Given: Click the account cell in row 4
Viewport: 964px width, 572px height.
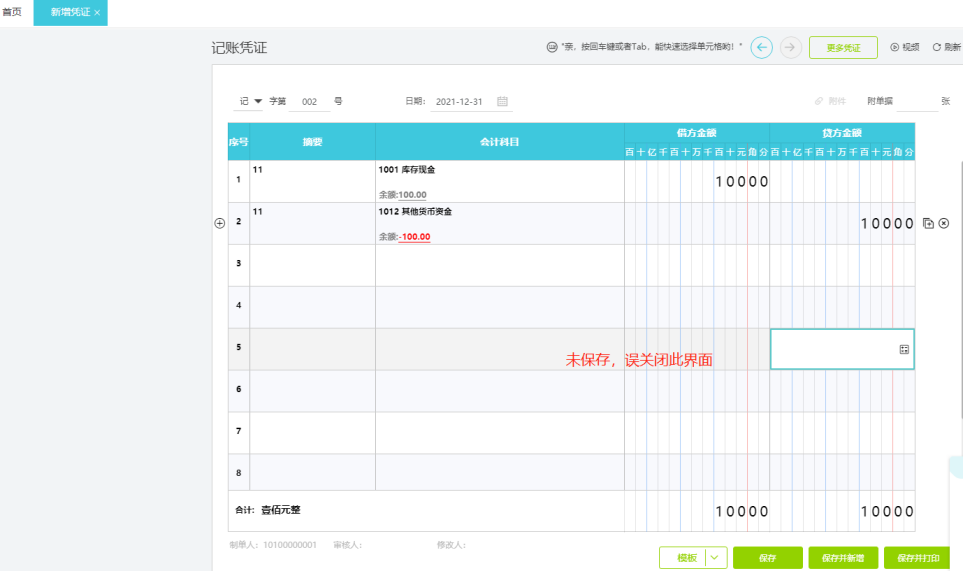Looking at the screenshot, I should tap(500, 307).
